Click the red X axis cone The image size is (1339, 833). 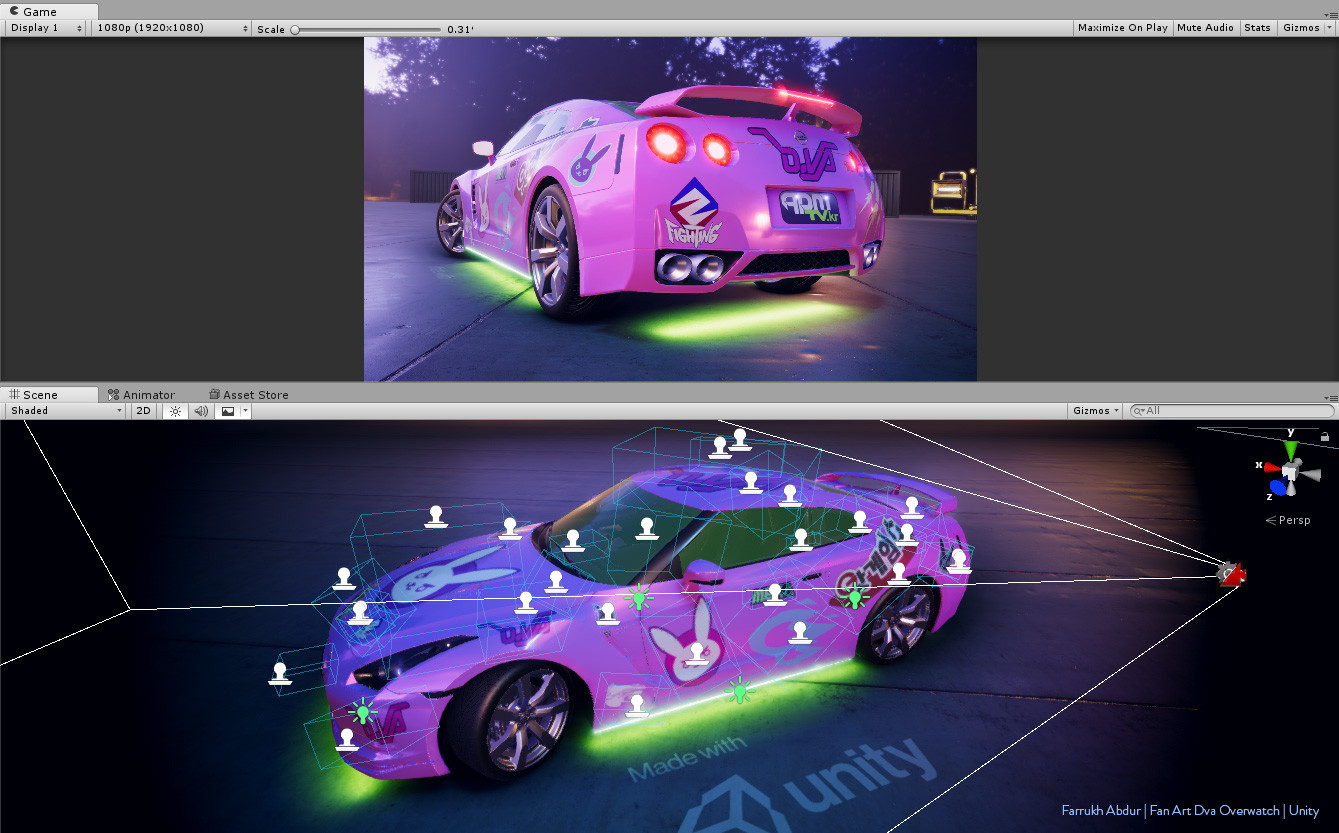1271,466
